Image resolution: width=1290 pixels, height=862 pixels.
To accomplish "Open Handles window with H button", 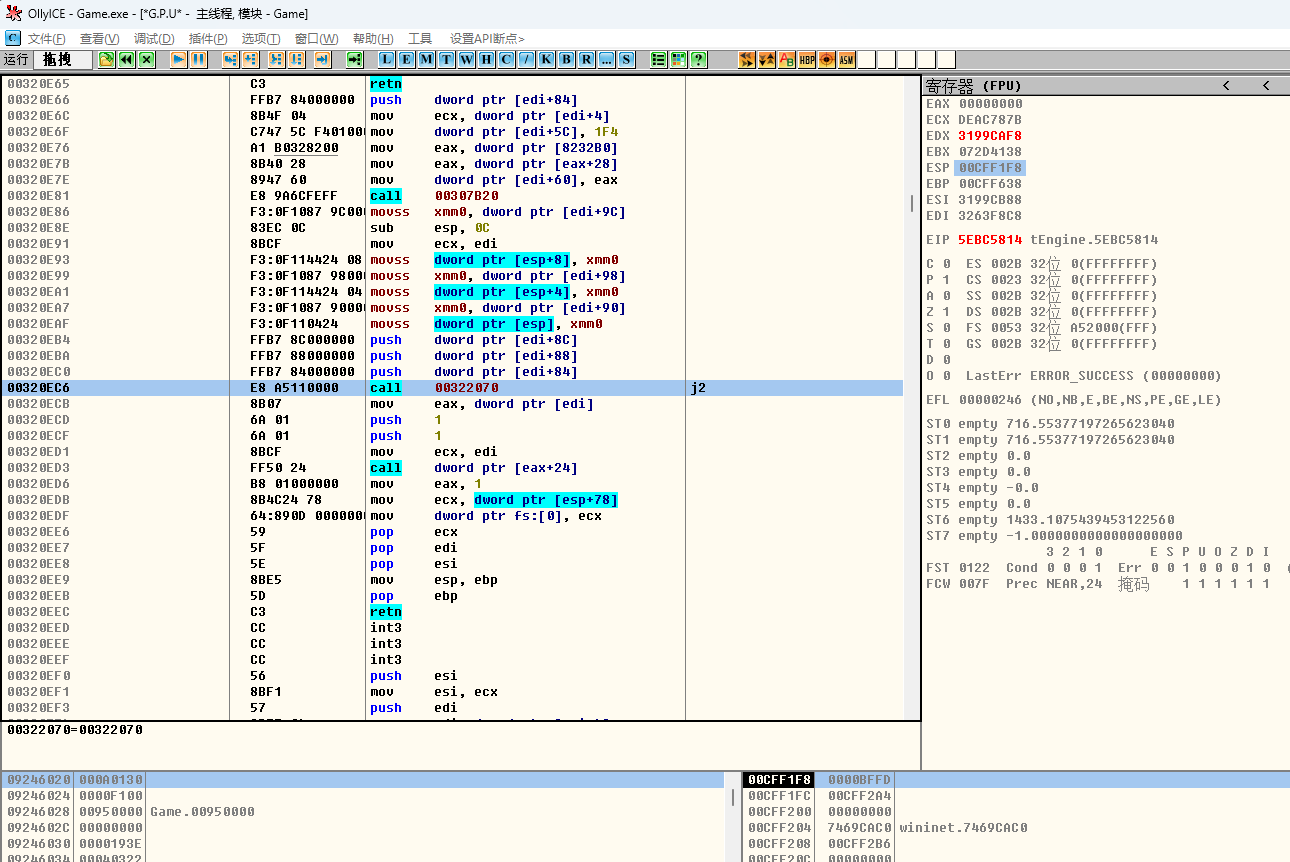I will pyautogui.click(x=486, y=59).
